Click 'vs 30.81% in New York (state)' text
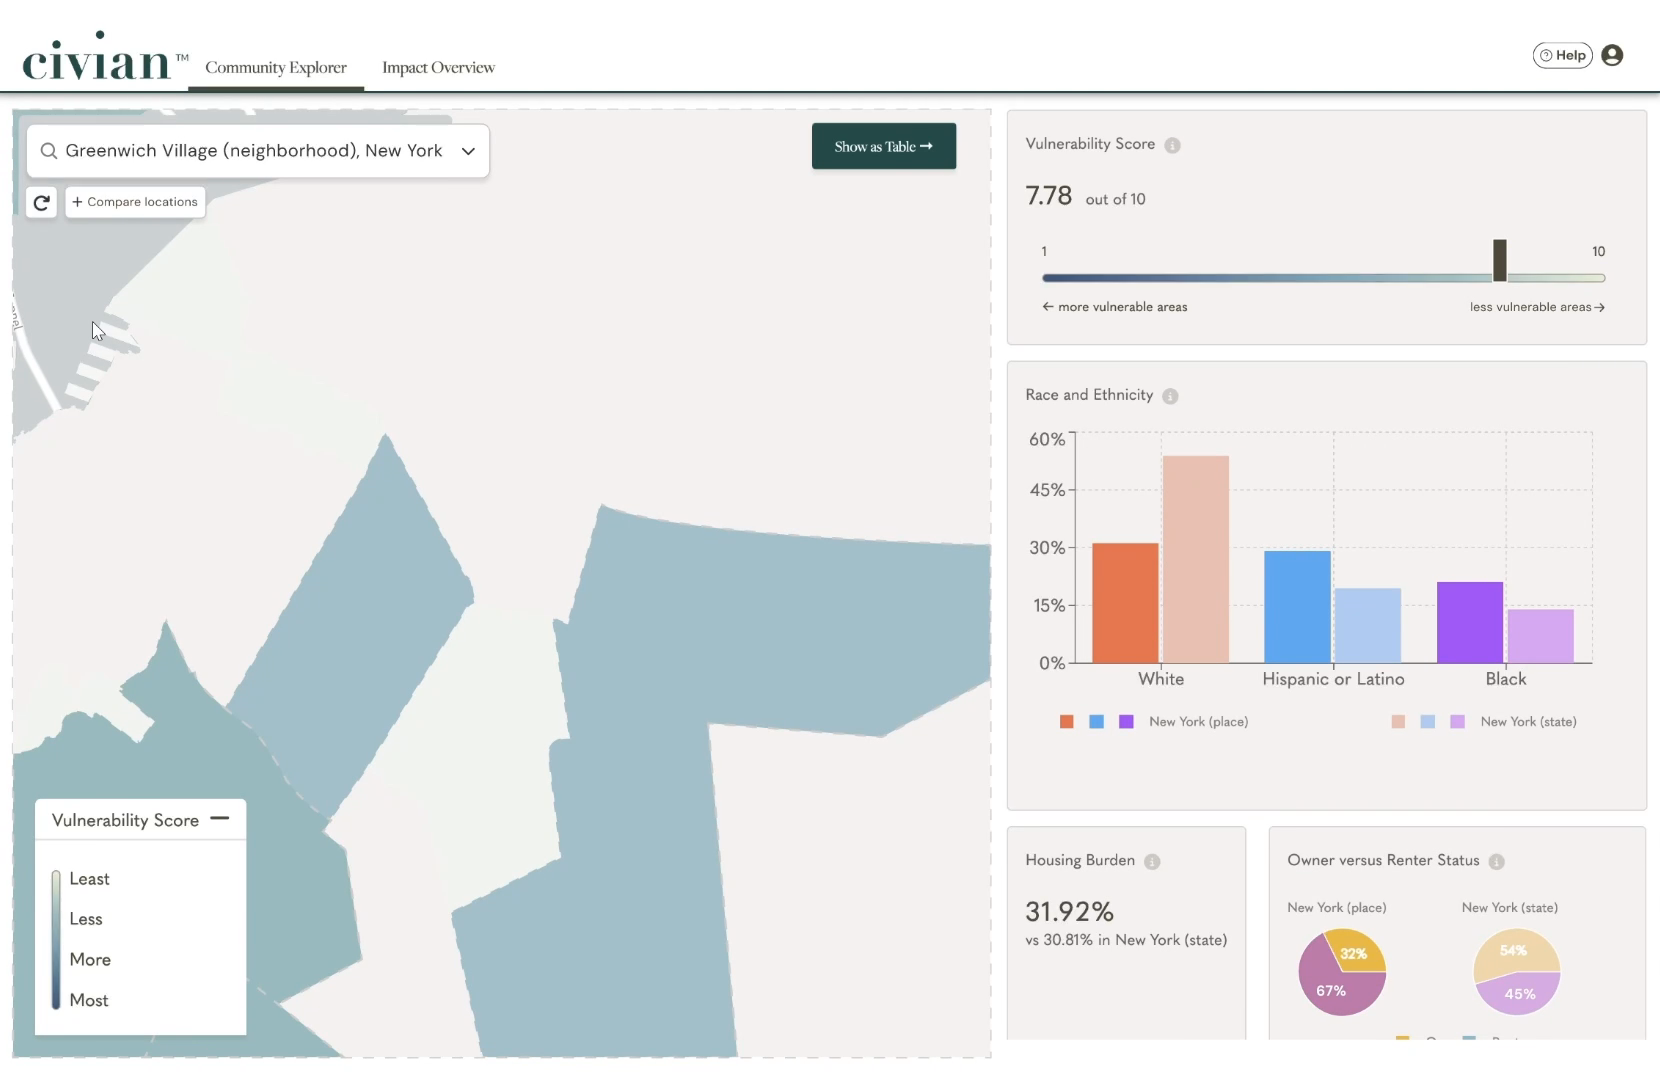Image resolution: width=1660 pixels, height=1080 pixels. click(1126, 940)
